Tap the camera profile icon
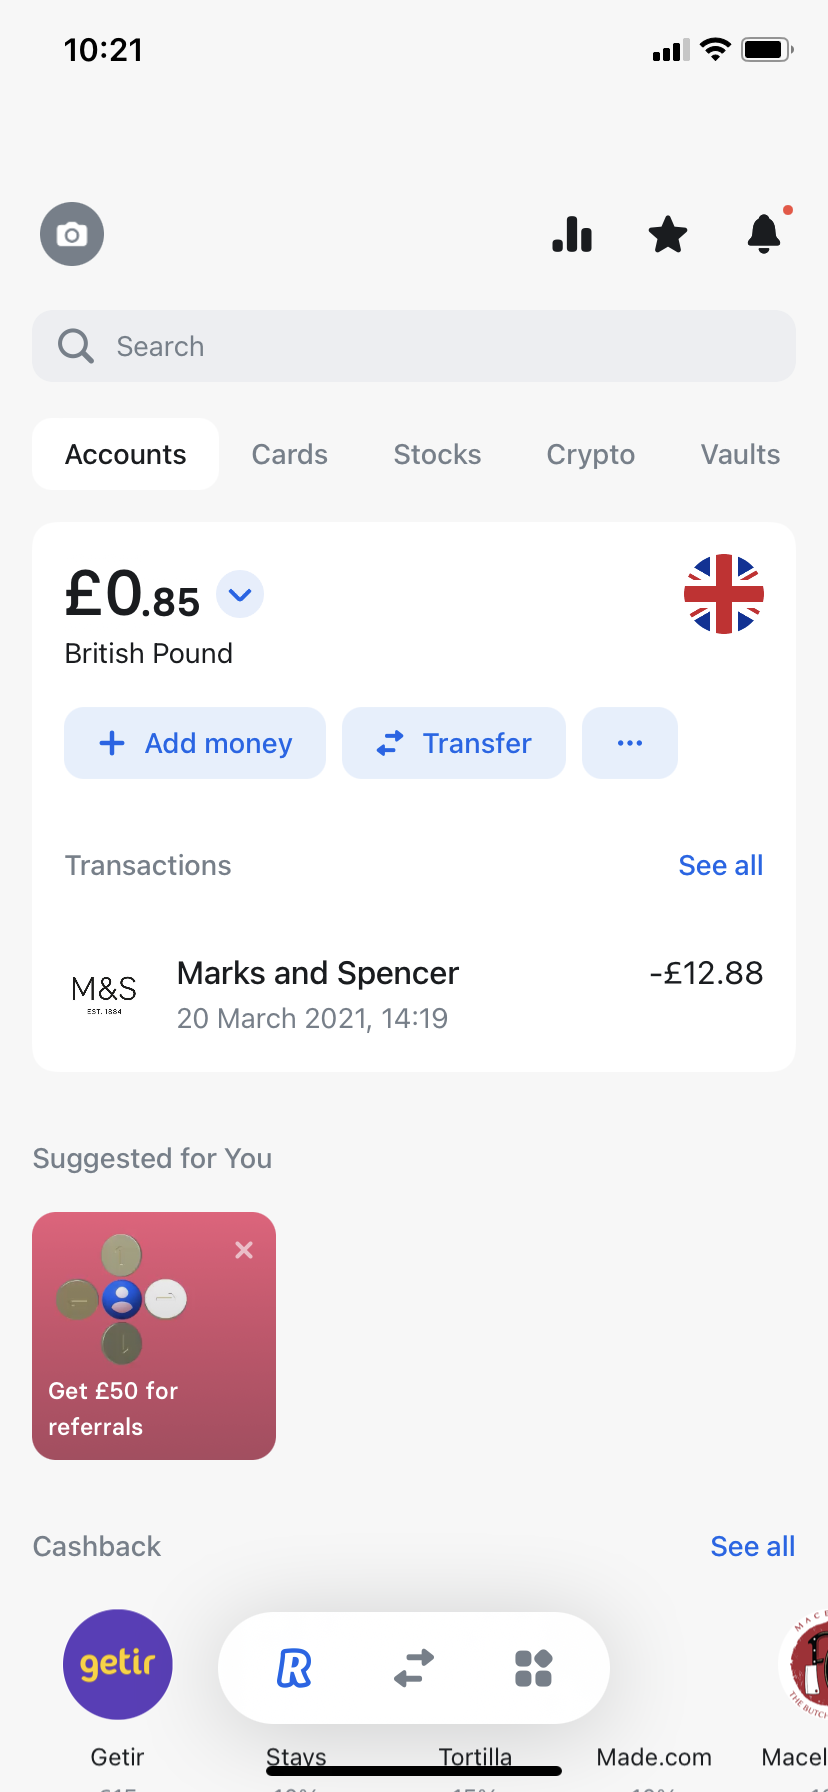The width and height of the screenshot is (828, 1792). click(72, 234)
